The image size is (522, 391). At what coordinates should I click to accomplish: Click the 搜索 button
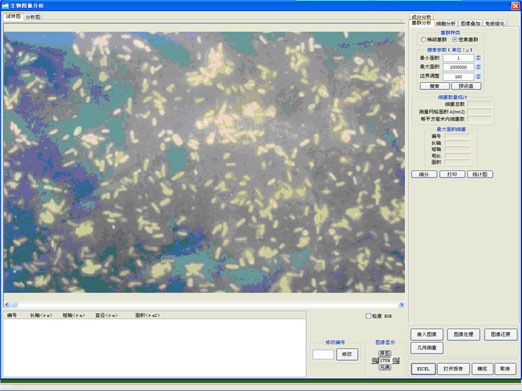pos(434,86)
